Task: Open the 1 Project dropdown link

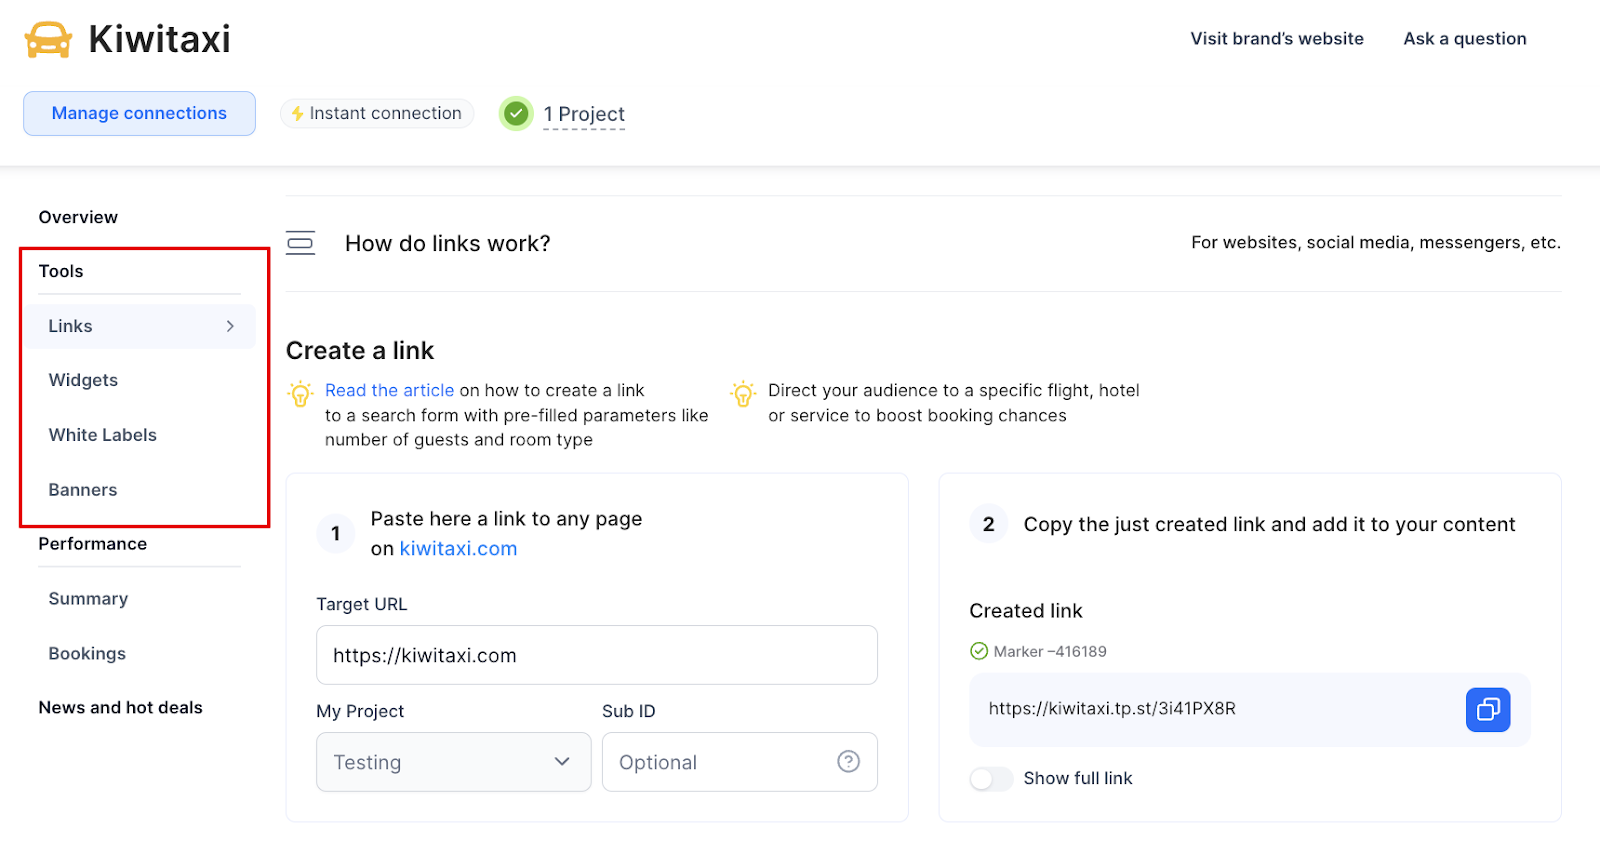Action: pyautogui.click(x=584, y=114)
